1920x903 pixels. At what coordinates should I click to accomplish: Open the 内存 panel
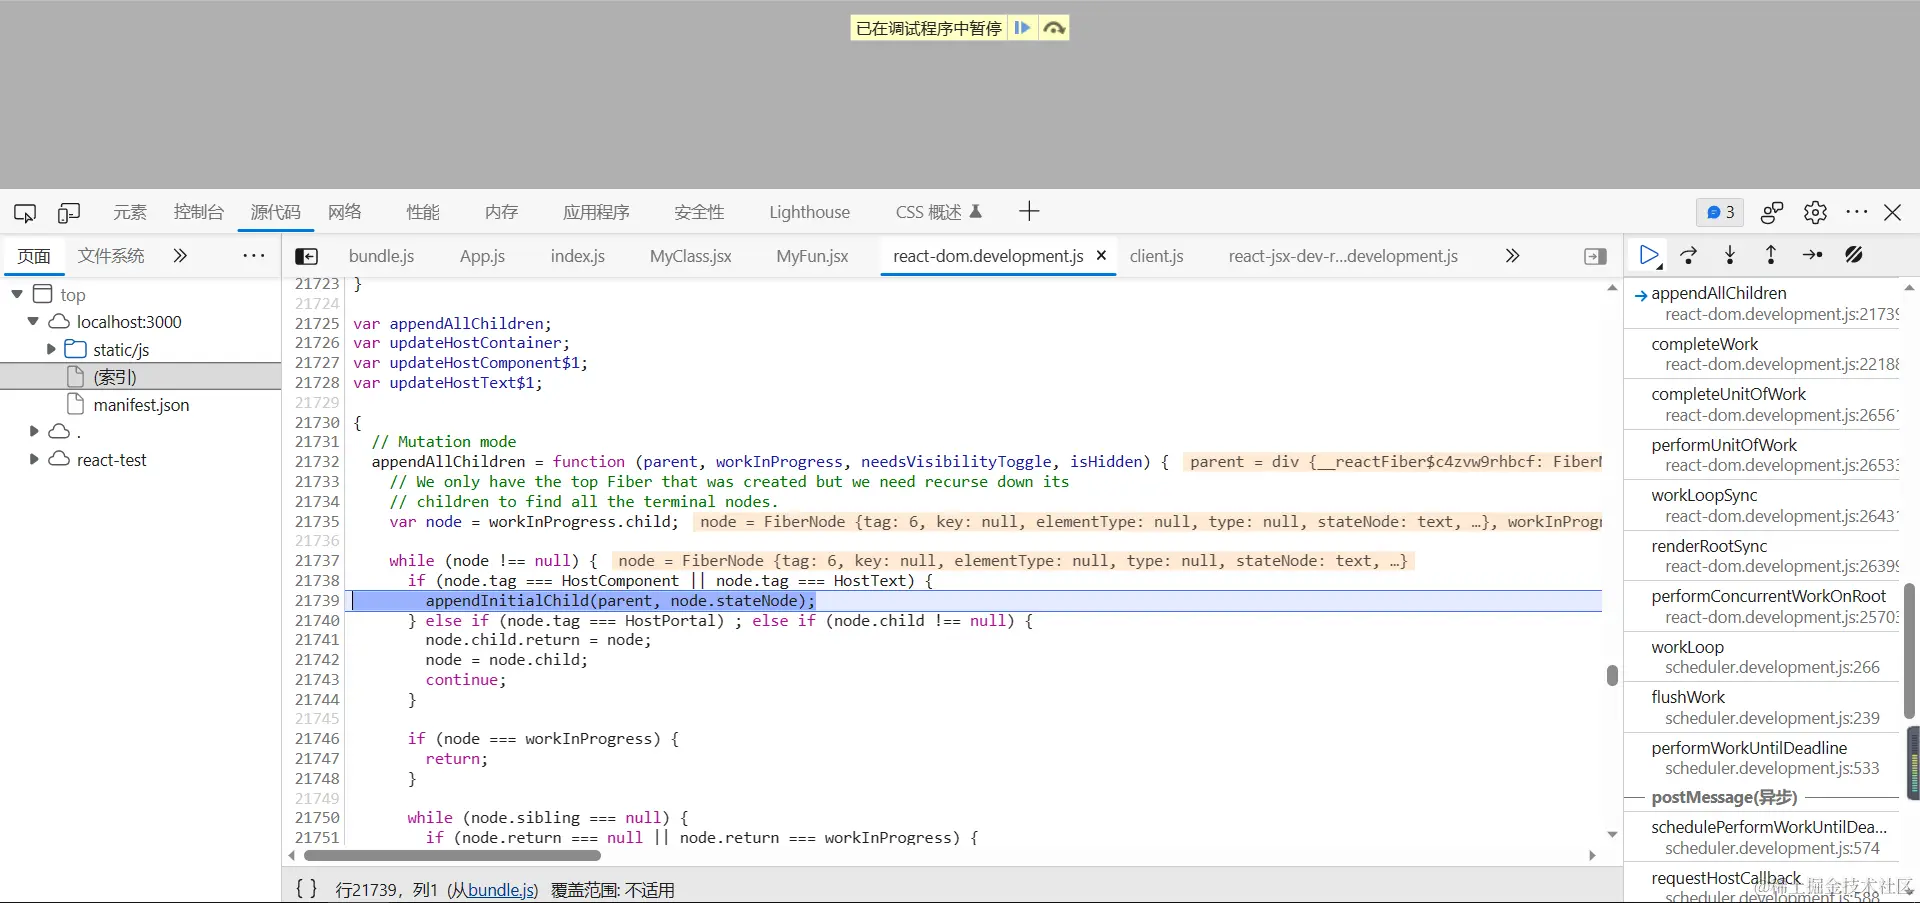(501, 212)
